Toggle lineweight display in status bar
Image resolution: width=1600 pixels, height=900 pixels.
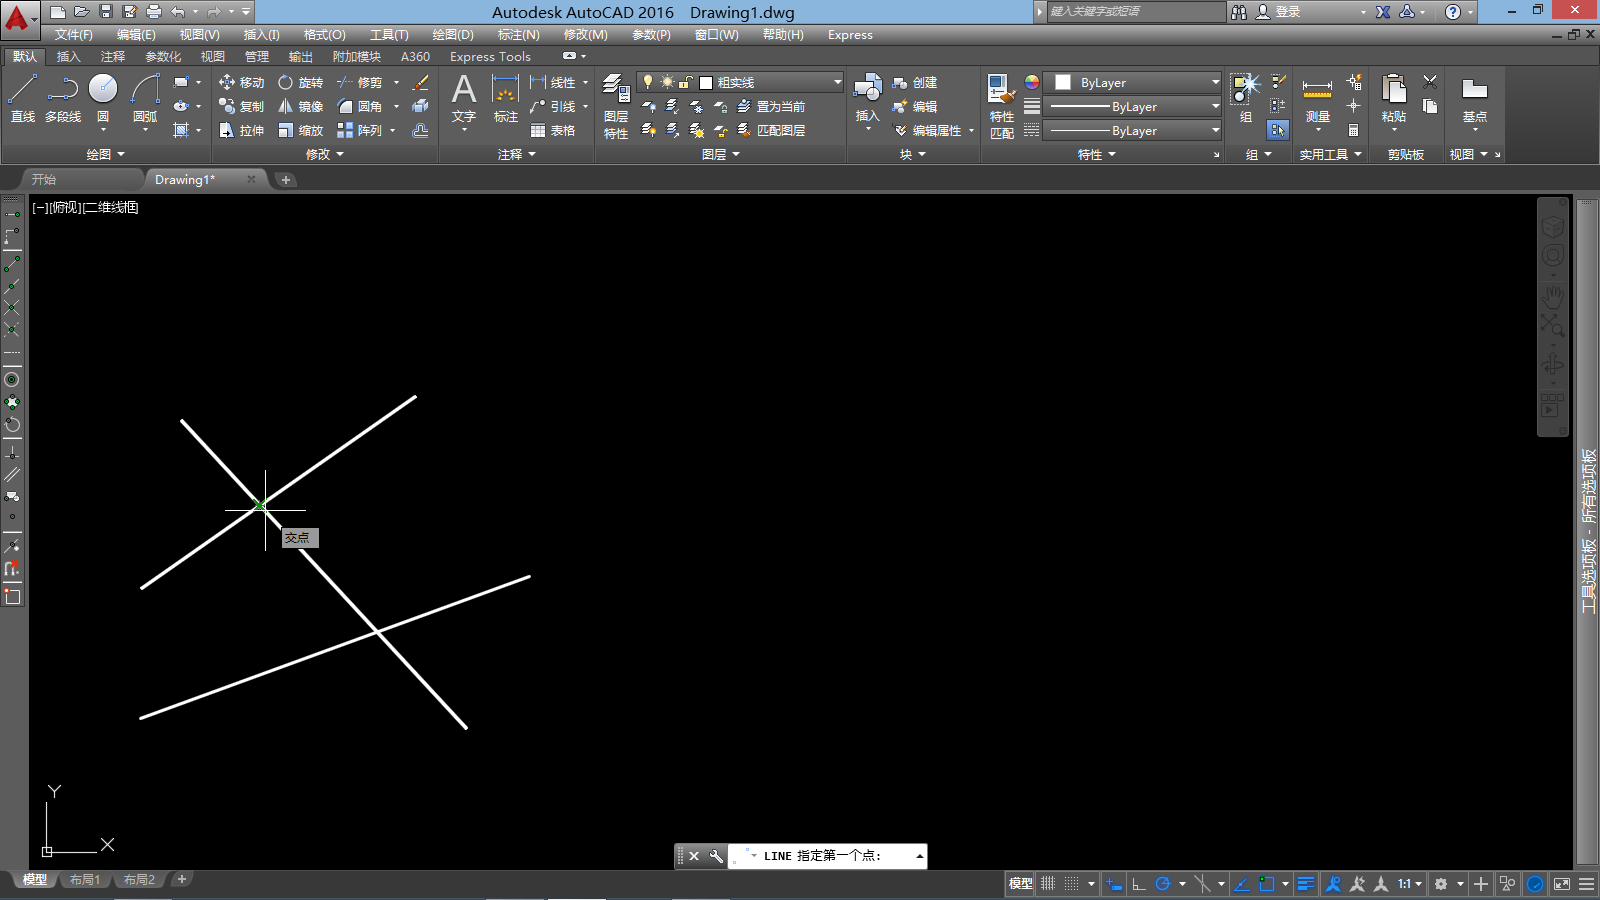[1305, 884]
